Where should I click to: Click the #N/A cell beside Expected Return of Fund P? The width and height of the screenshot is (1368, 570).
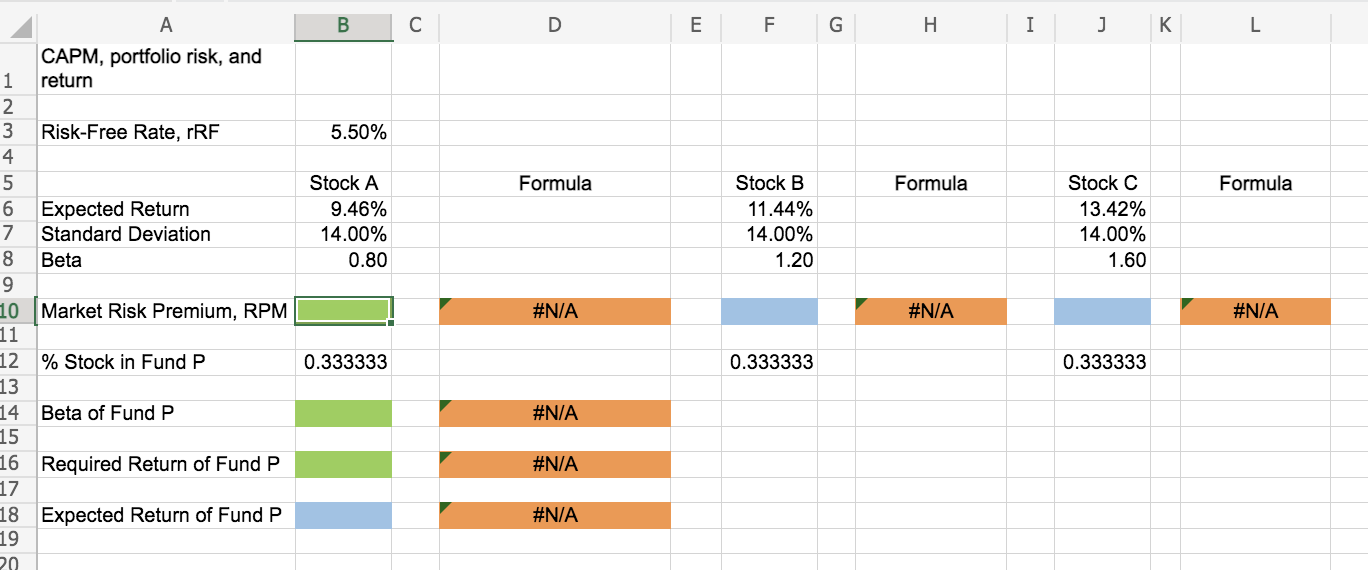(x=555, y=515)
